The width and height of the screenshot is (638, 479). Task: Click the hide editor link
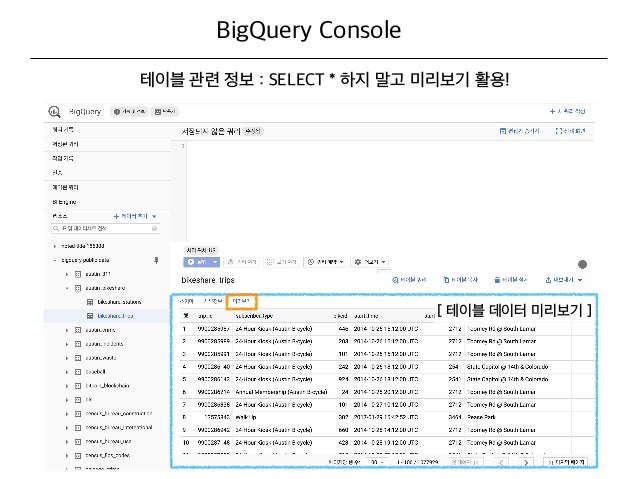519,131
